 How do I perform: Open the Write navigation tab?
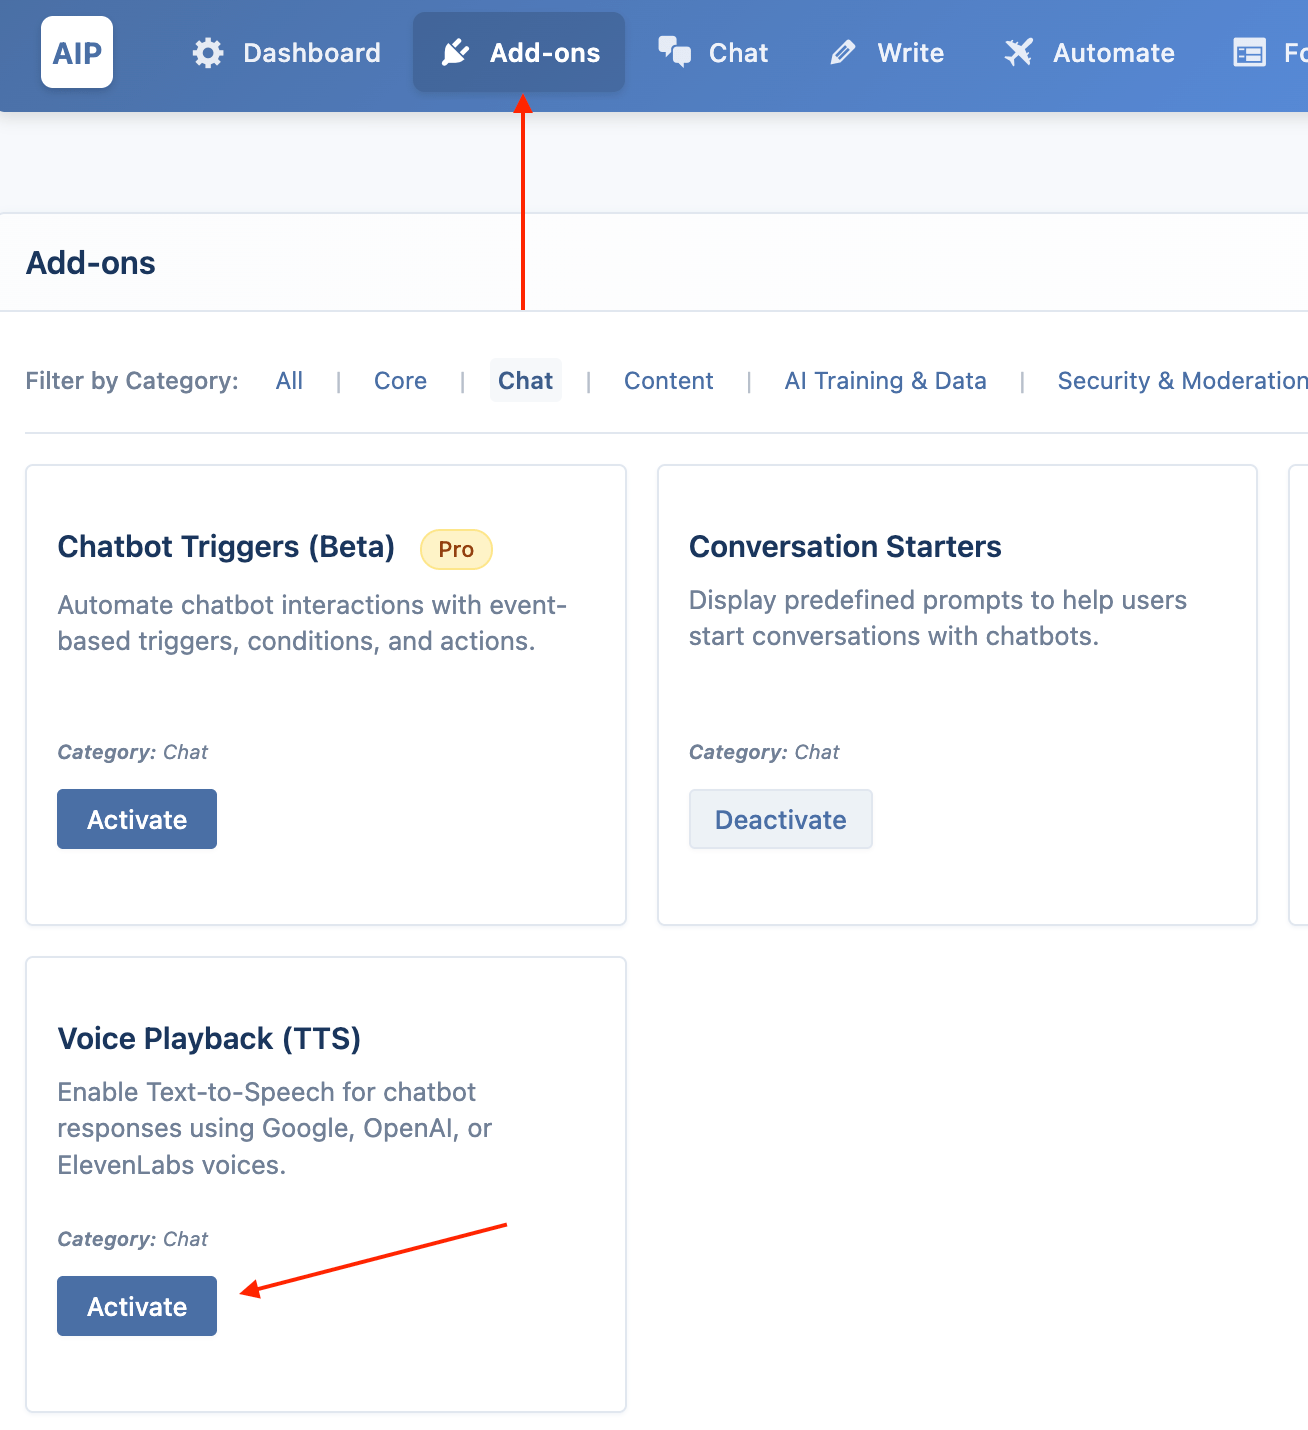(x=887, y=52)
